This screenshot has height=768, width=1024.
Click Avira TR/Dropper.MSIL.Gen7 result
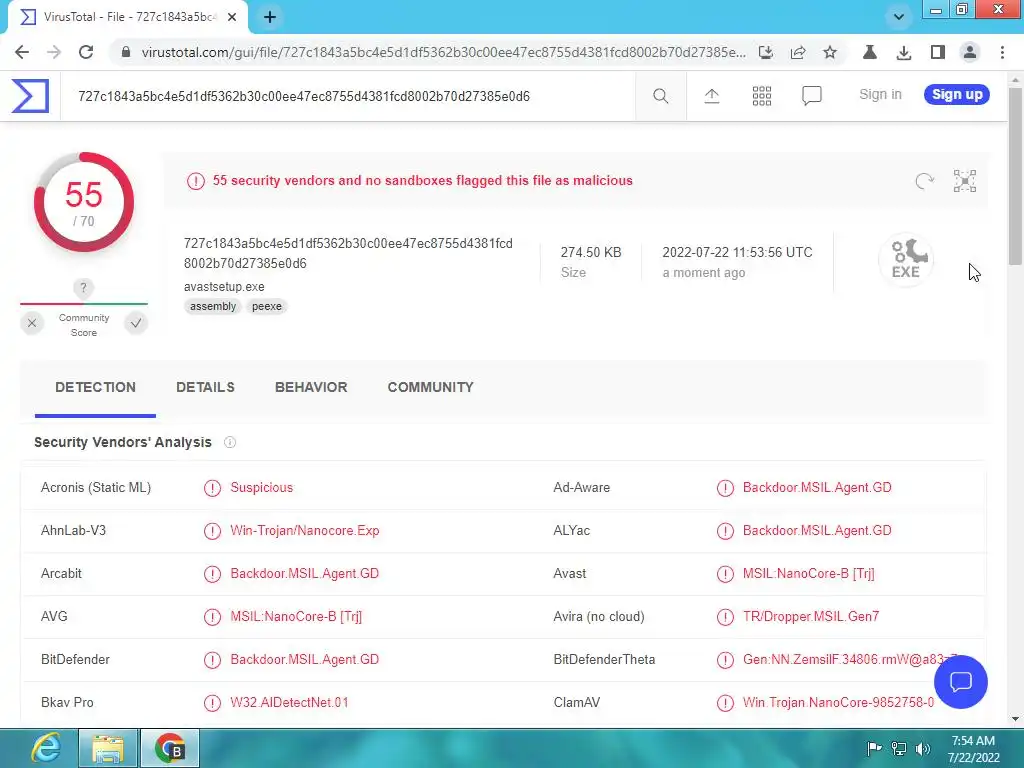pyautogui.click(x=810, y=616)
